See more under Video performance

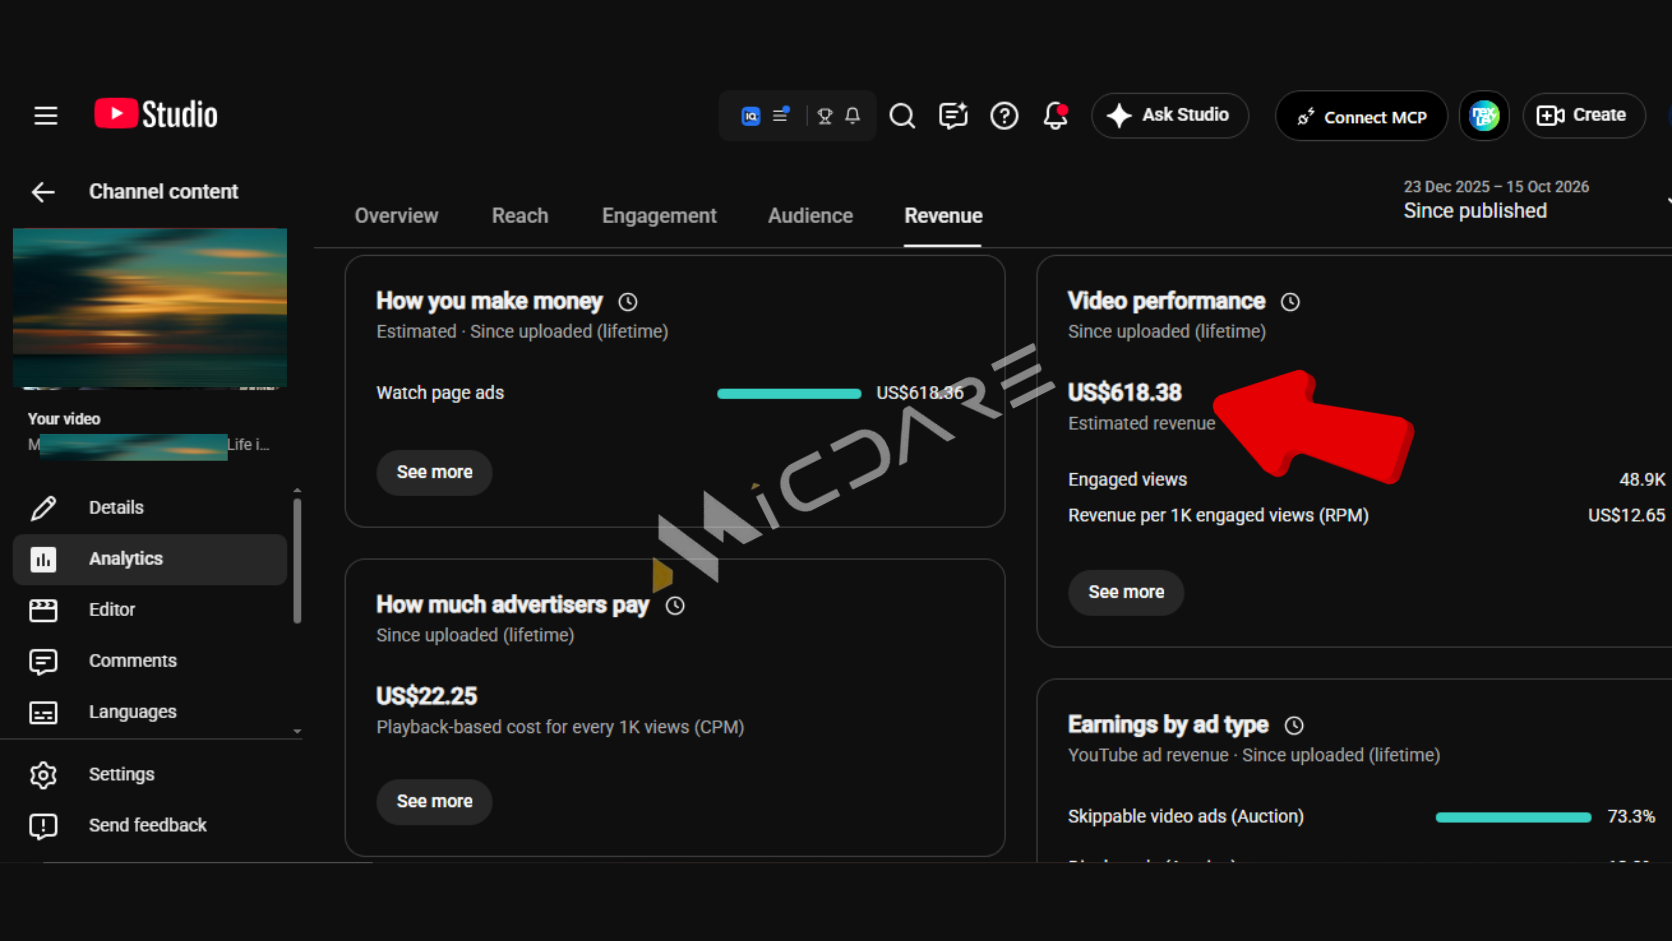[1126, 593]
